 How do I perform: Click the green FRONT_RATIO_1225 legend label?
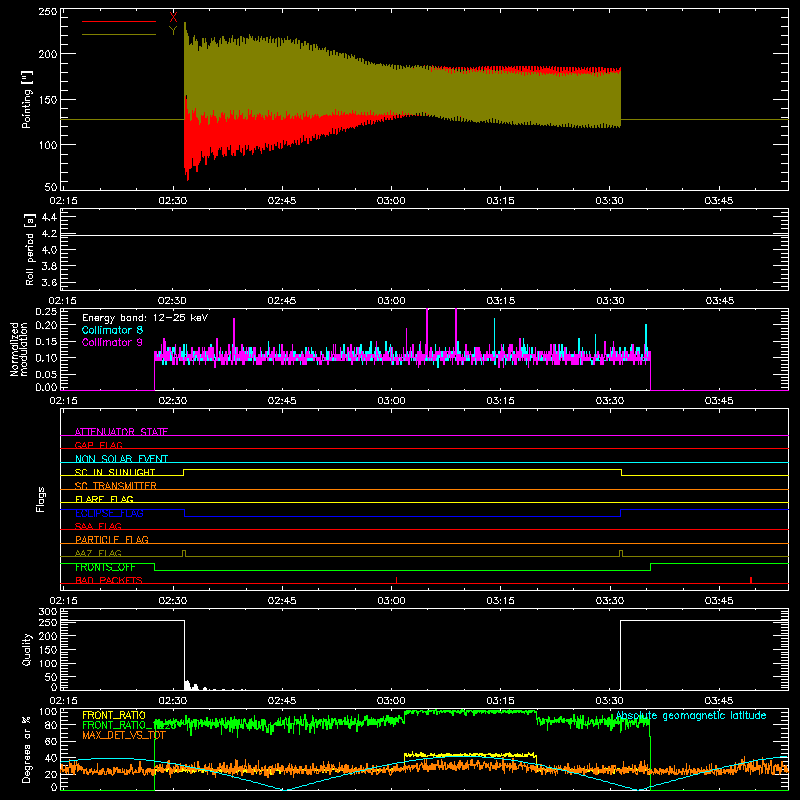tap(129, 725)
